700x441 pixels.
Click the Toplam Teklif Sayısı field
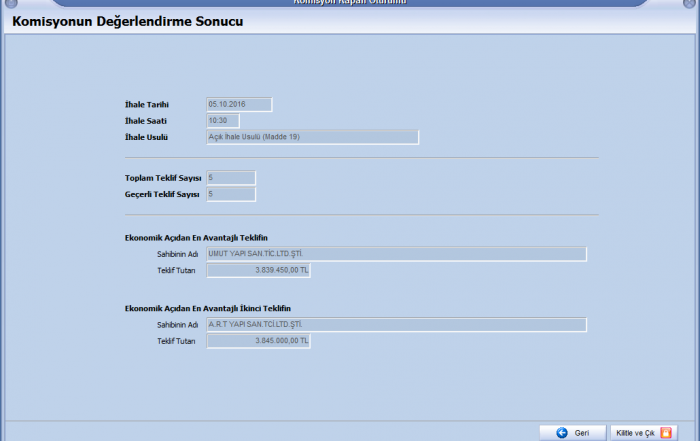click(230, 178)
